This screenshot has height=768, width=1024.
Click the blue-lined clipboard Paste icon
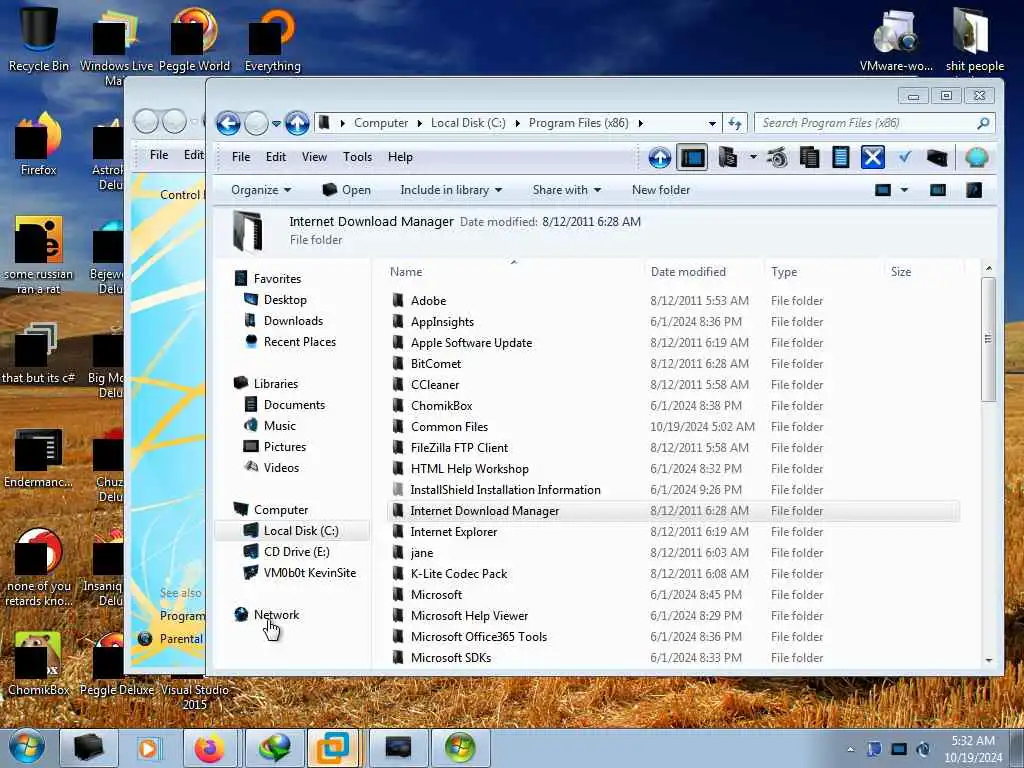coord(840,157)
